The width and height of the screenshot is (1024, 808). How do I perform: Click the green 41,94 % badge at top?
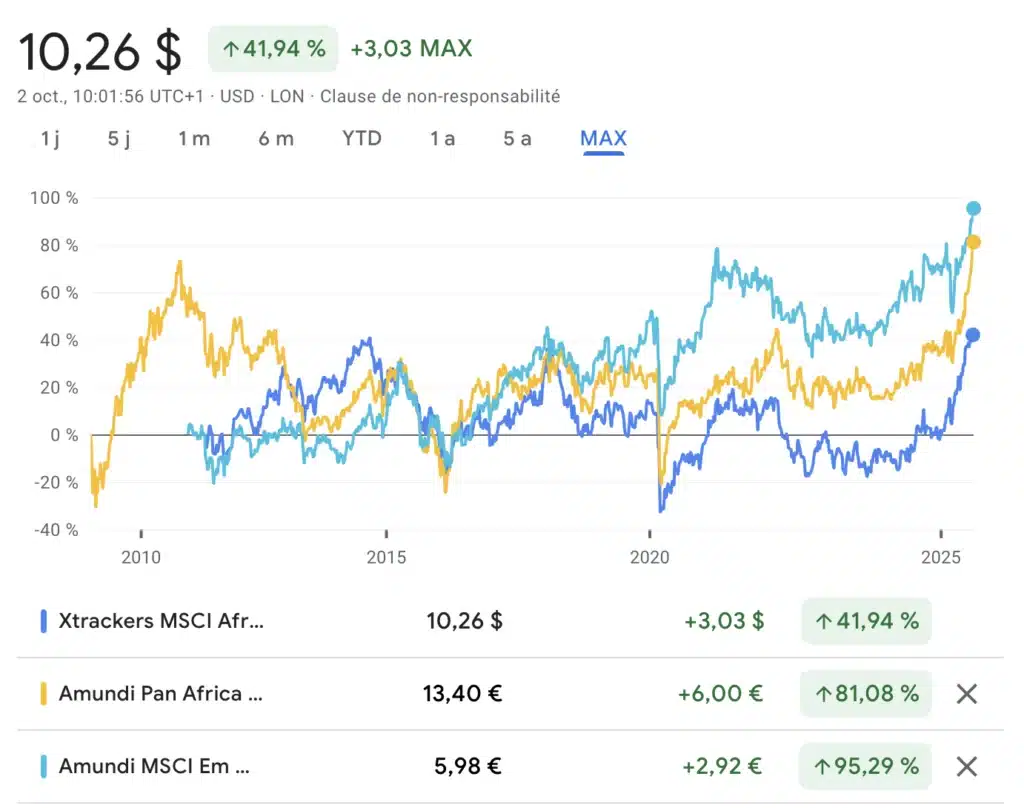coord(273,49)
